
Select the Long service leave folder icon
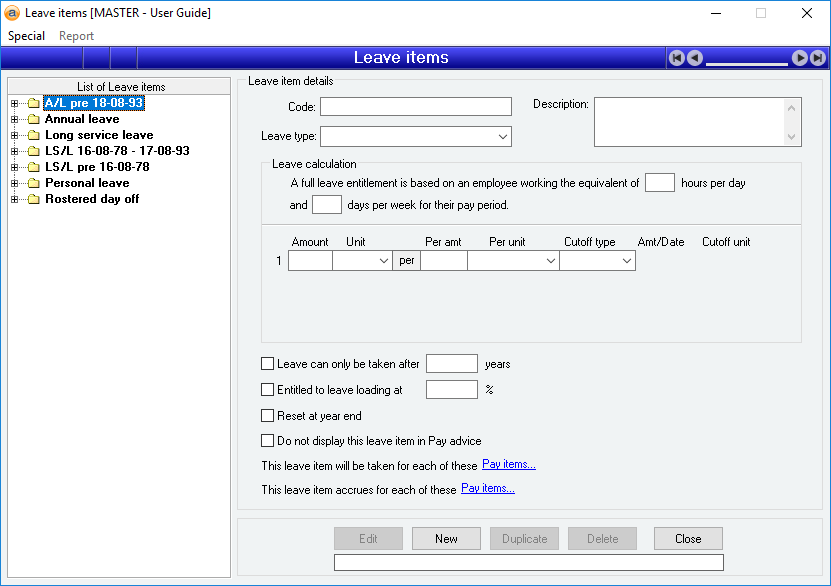point(33,135)
